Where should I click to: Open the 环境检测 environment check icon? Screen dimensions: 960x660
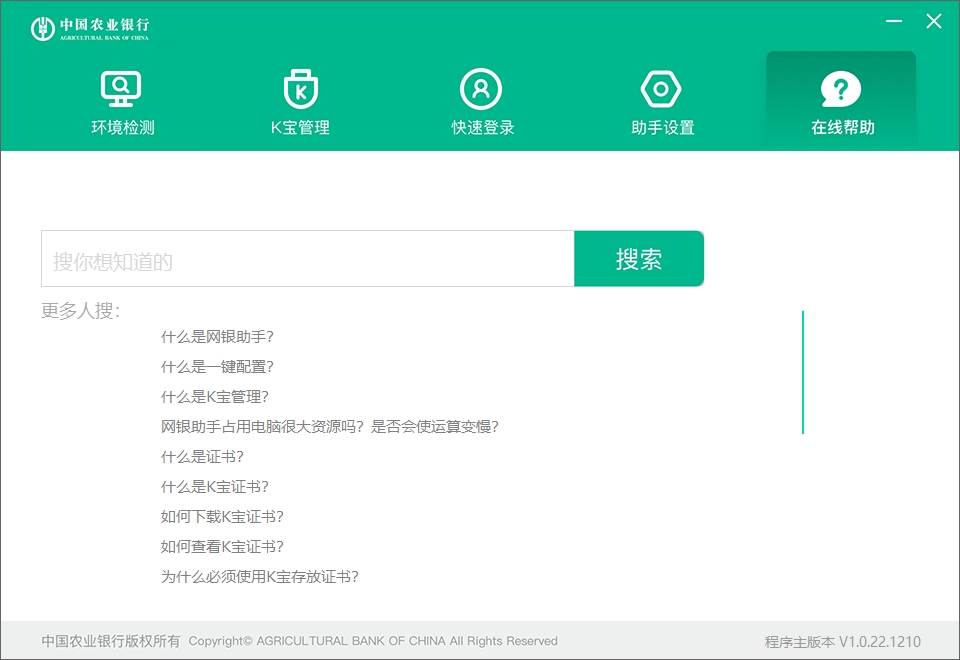coord(121,89)
